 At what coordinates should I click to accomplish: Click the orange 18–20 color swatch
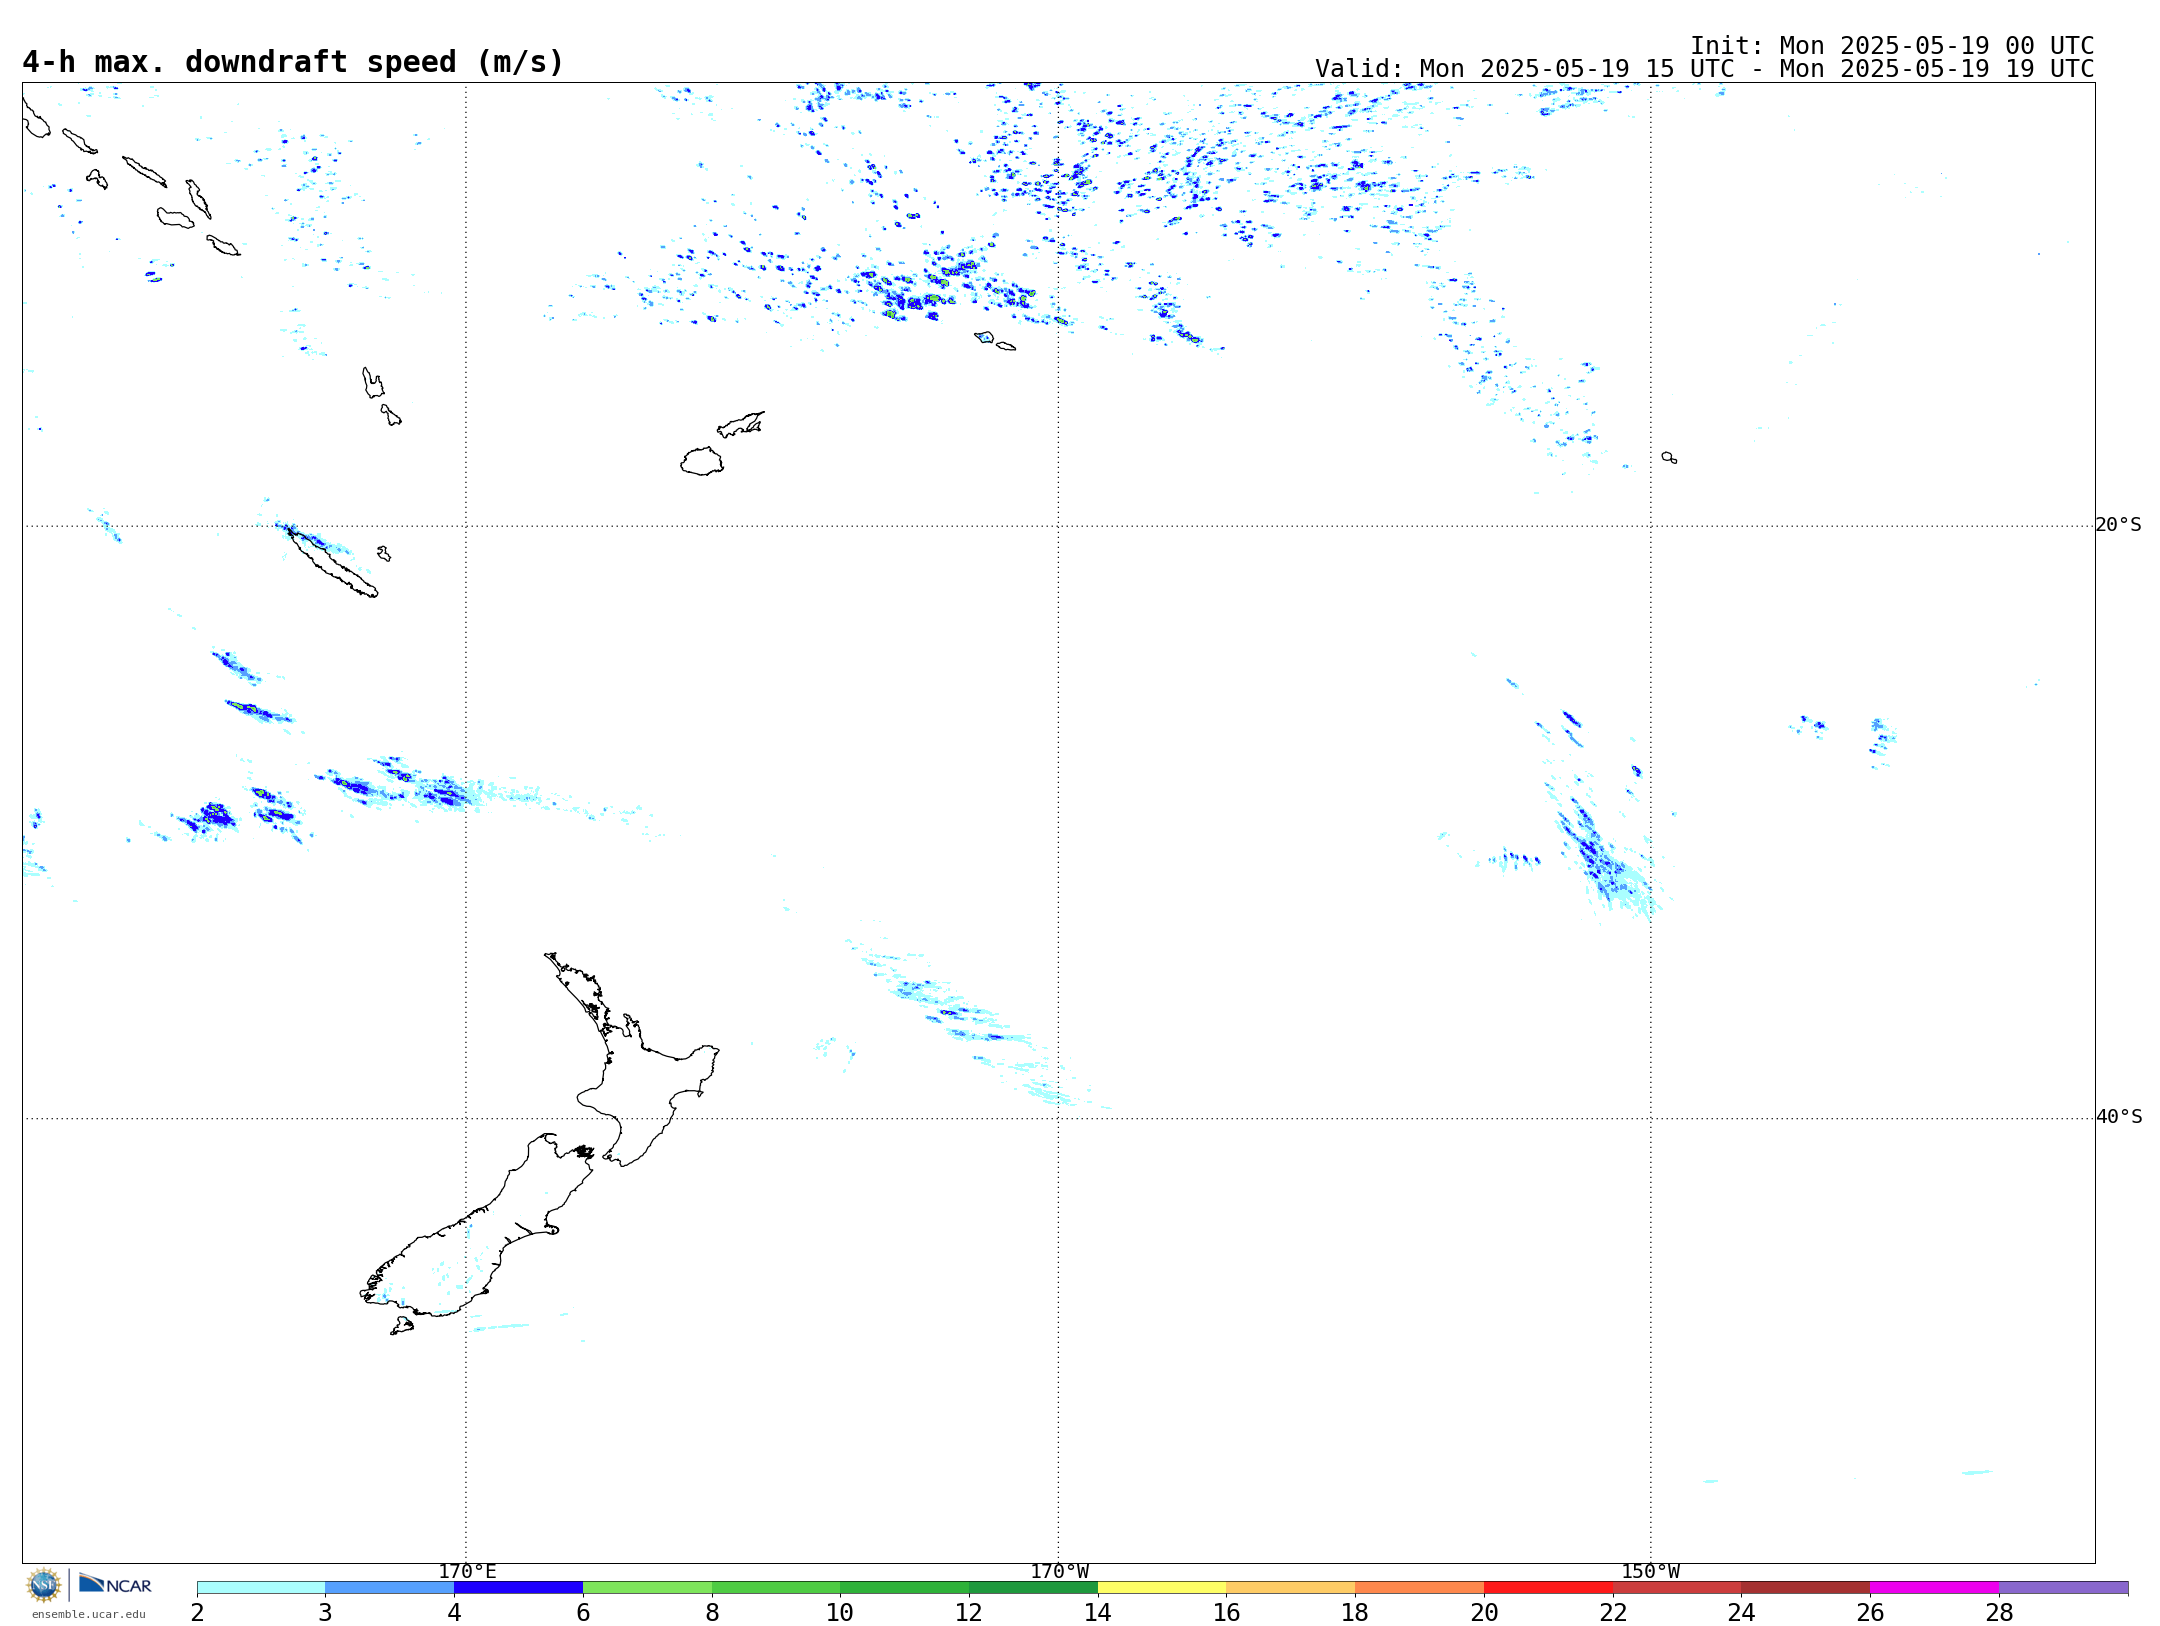1419,1587
